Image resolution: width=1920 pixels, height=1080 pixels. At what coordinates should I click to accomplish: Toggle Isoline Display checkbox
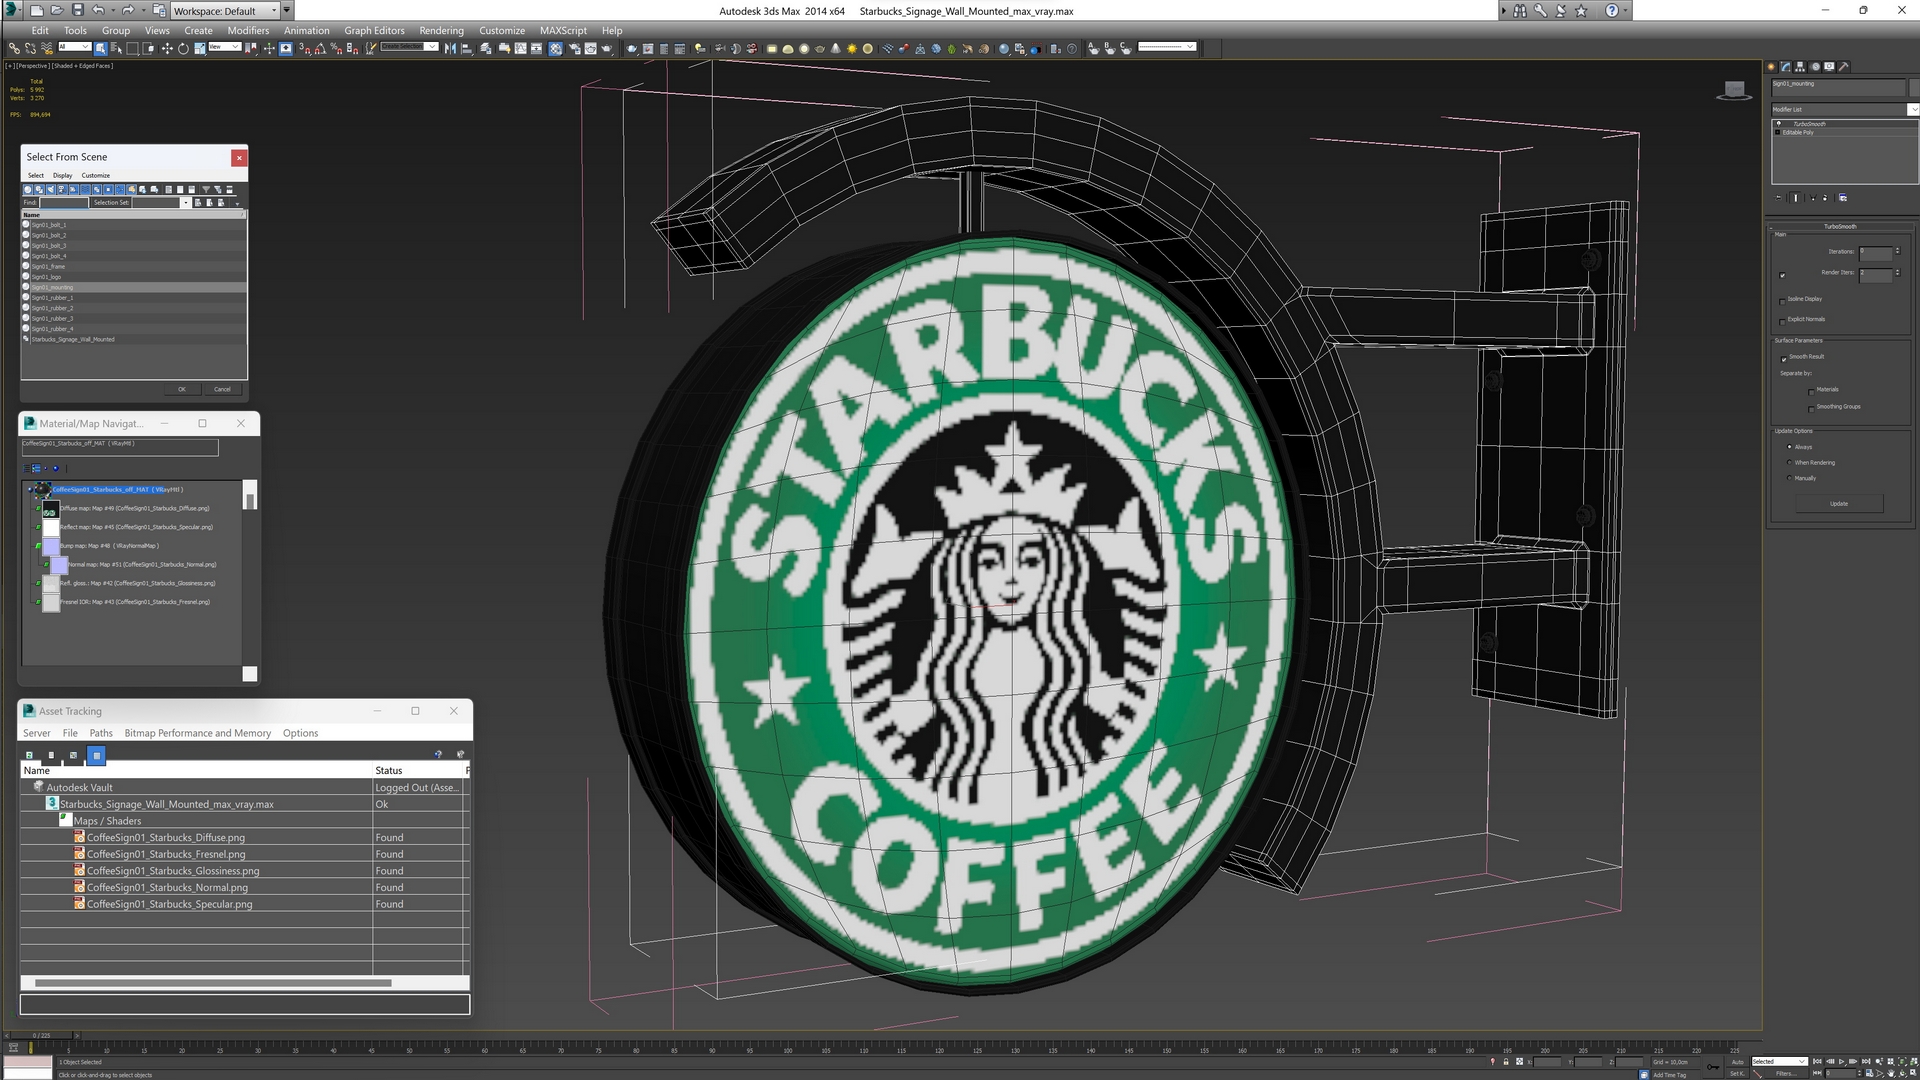point(1782,300)
